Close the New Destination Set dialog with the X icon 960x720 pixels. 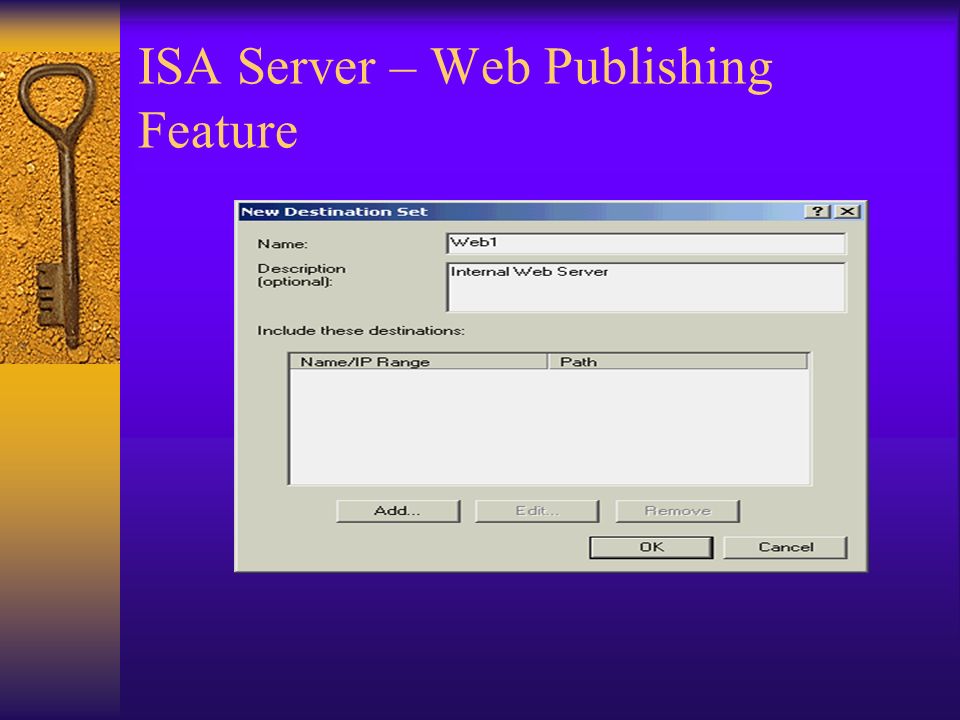click(x=847, y=211)
